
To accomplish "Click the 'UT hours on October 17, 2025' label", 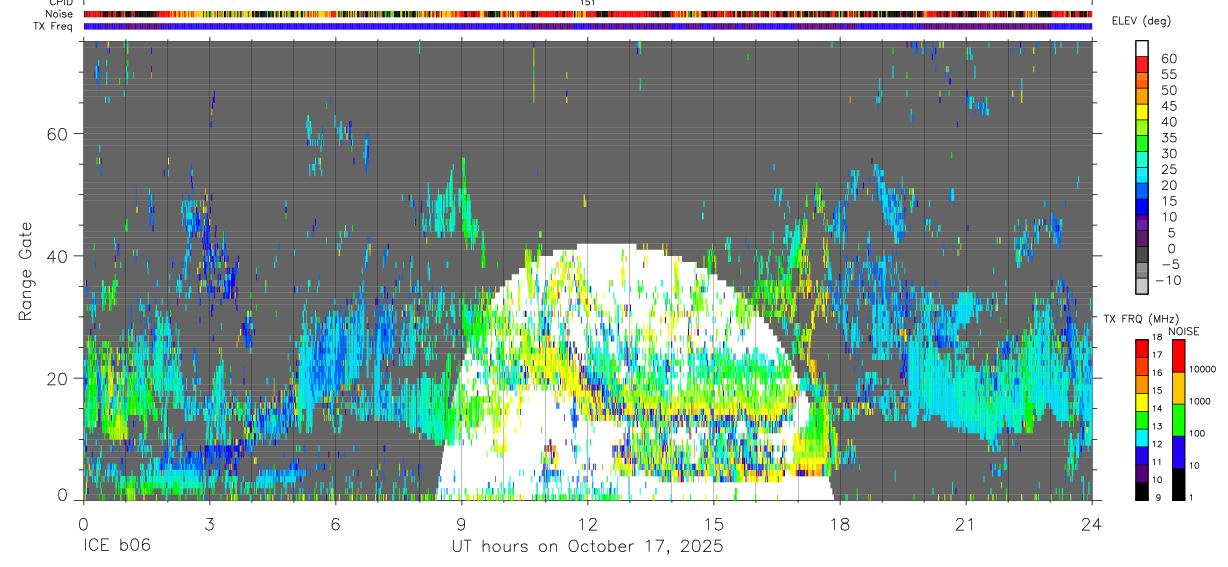I will point(587,547).
